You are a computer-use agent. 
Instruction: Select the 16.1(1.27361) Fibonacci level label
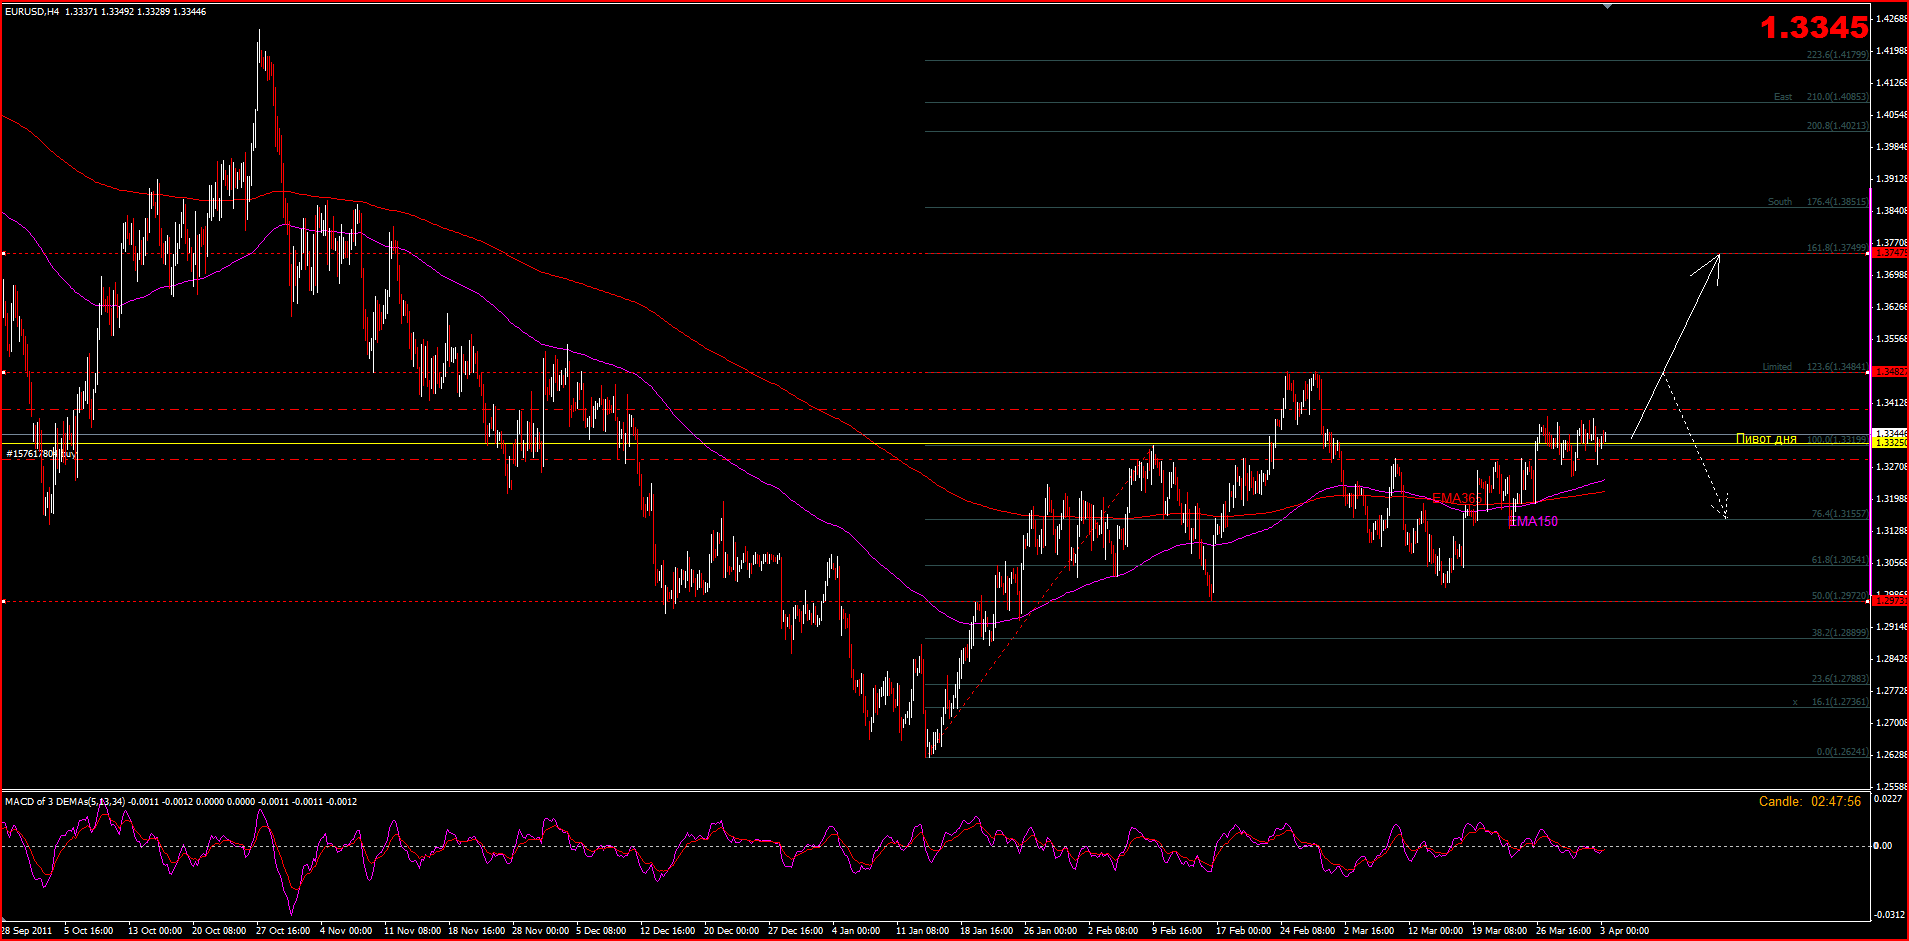point(1840,702)
